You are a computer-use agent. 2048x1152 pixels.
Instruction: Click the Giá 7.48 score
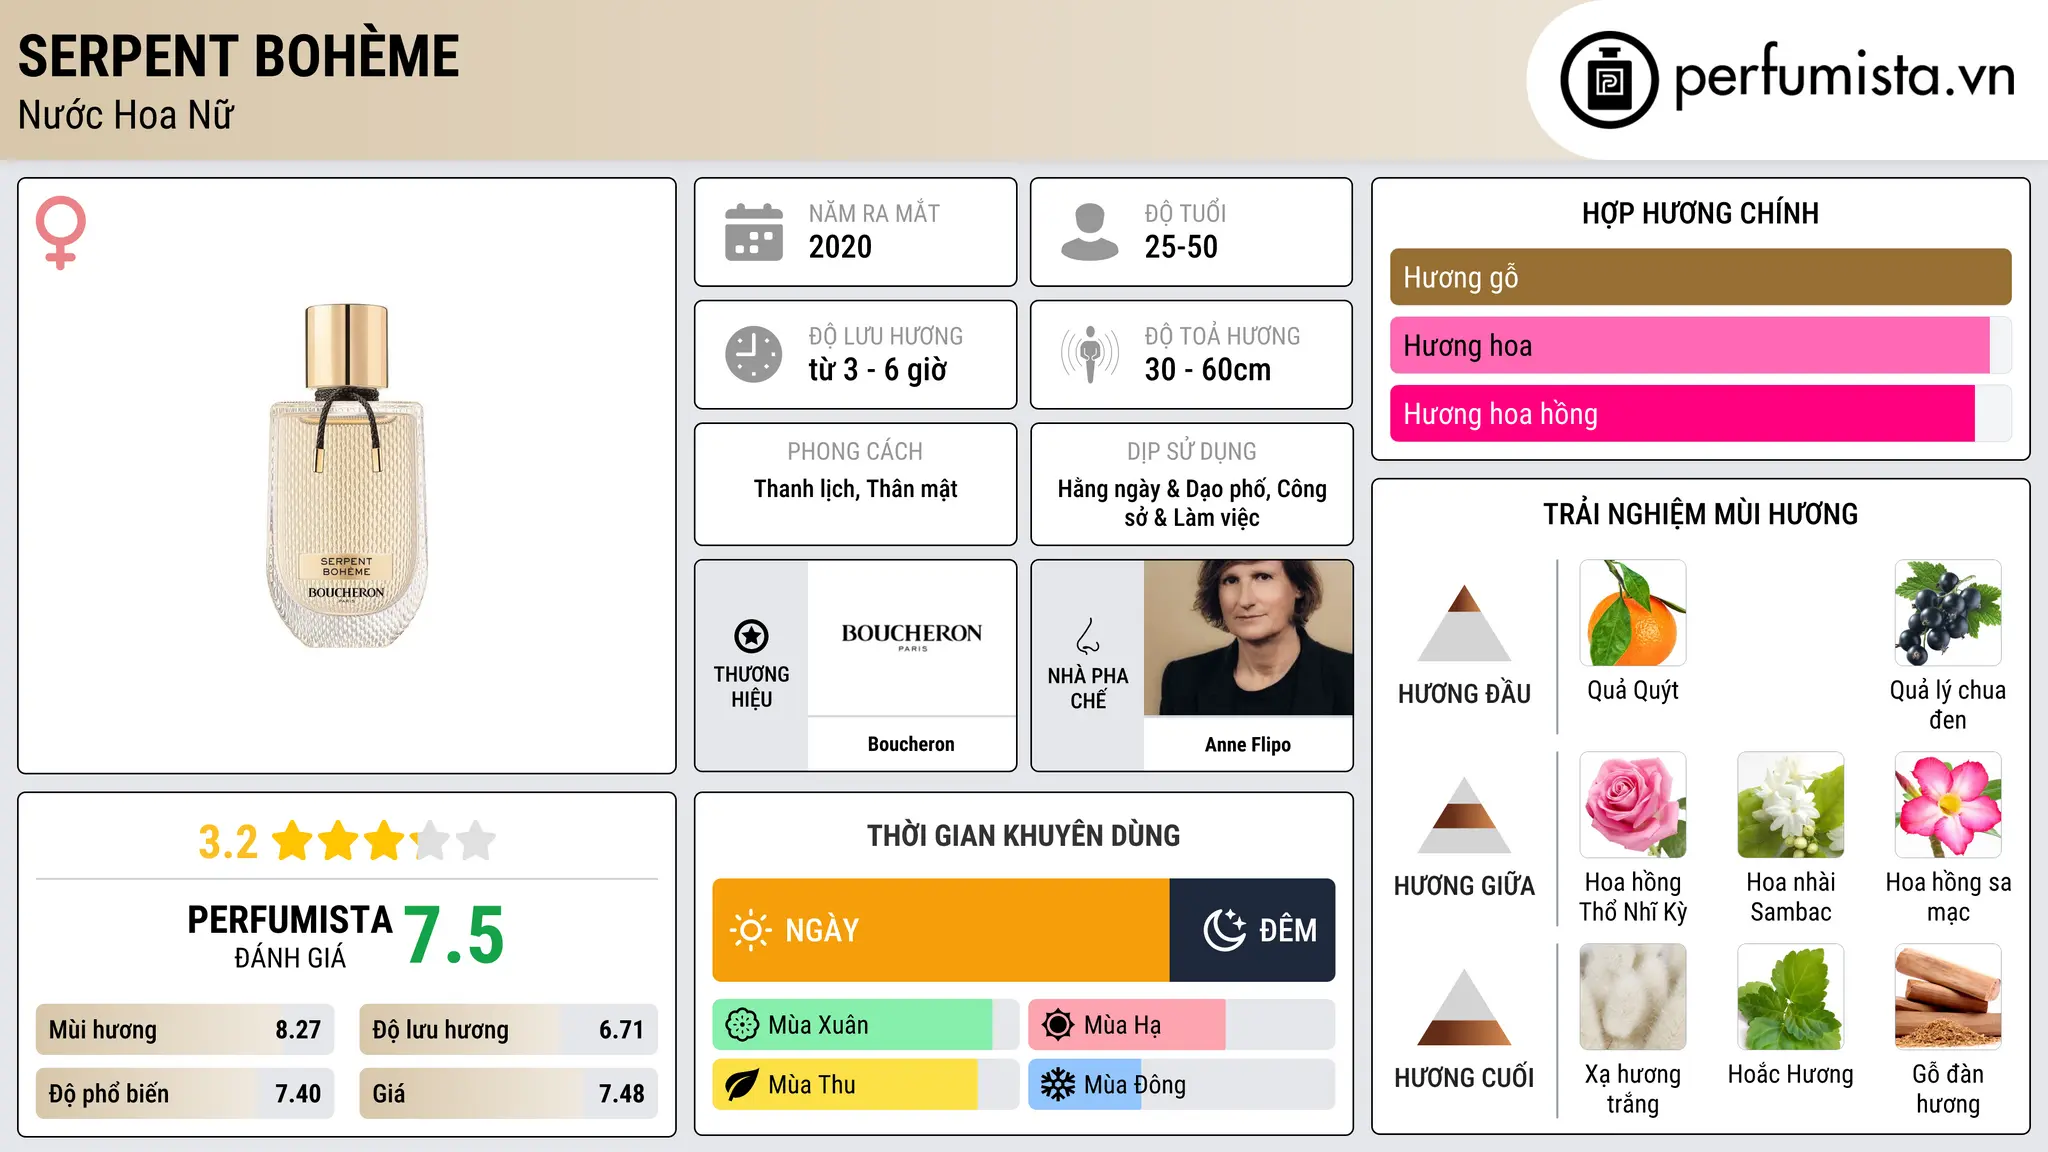tap(508, 1094)
